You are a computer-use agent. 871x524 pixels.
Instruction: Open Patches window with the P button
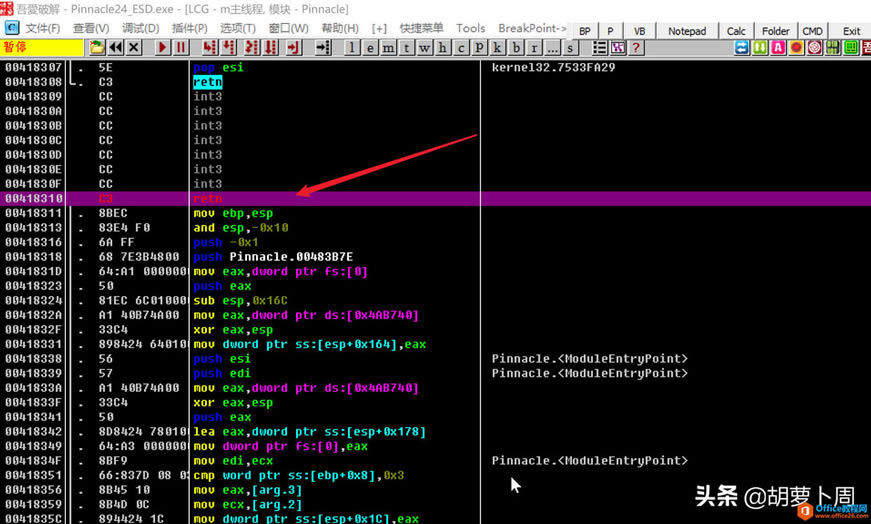click(479, 48)
